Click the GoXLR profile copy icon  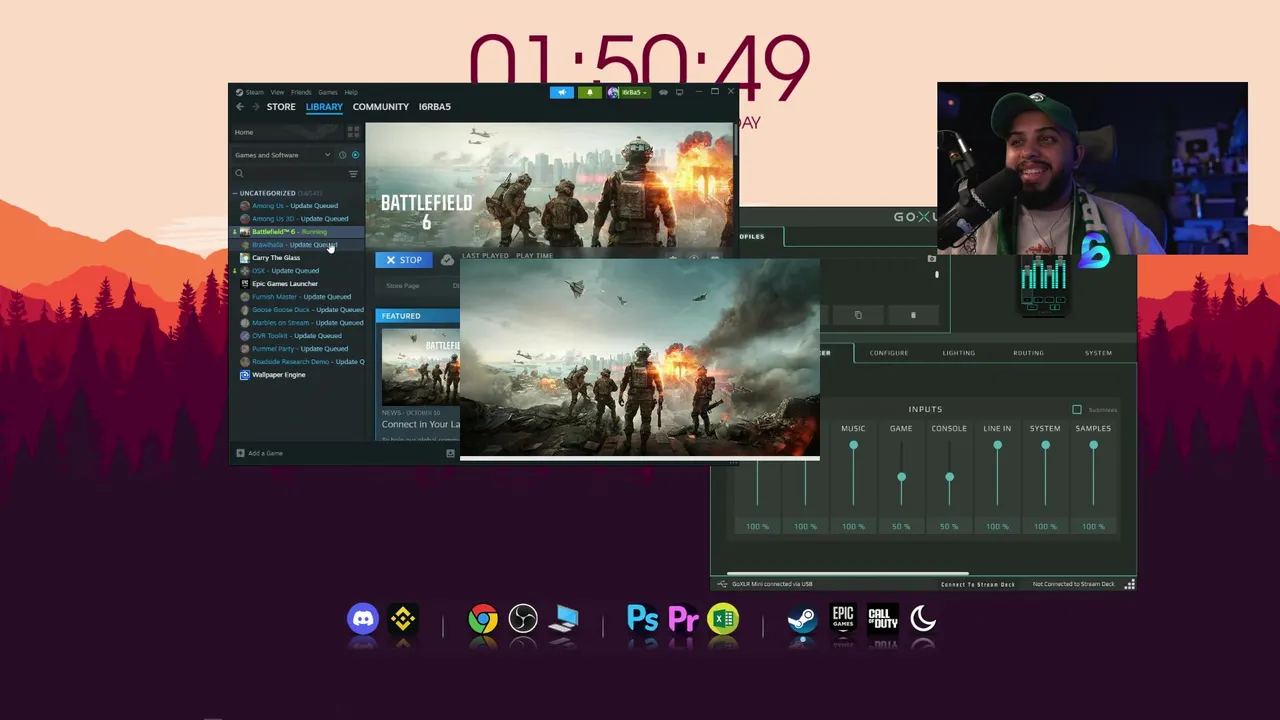(857, 315)
